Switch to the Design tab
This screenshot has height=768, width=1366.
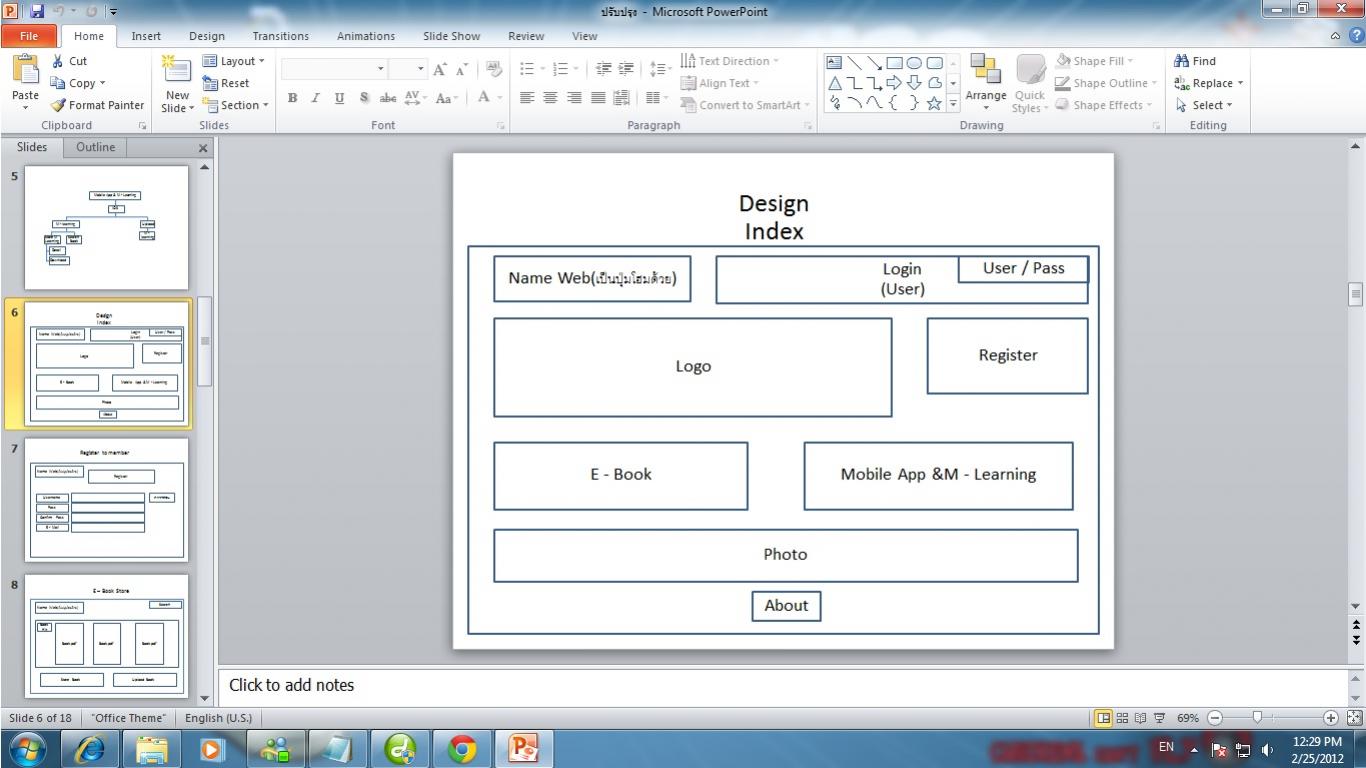point(207,36)
